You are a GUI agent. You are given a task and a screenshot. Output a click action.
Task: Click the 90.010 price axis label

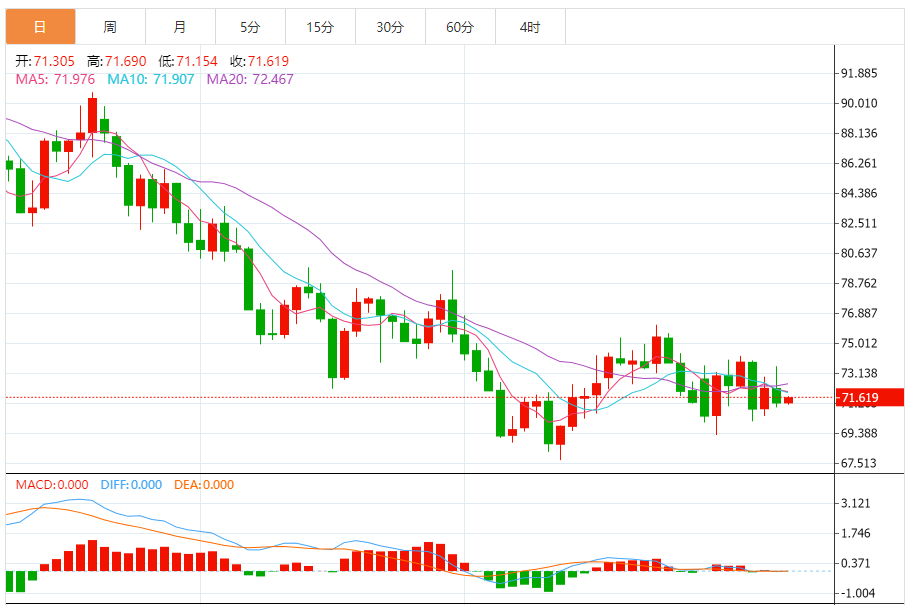click(859, 103)
